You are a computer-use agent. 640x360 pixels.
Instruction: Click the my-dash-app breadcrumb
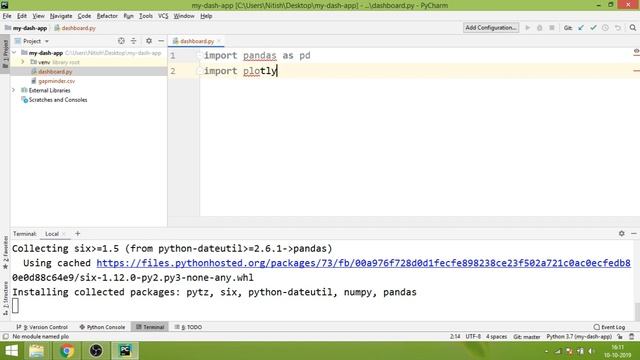click(x=26, y=28)
